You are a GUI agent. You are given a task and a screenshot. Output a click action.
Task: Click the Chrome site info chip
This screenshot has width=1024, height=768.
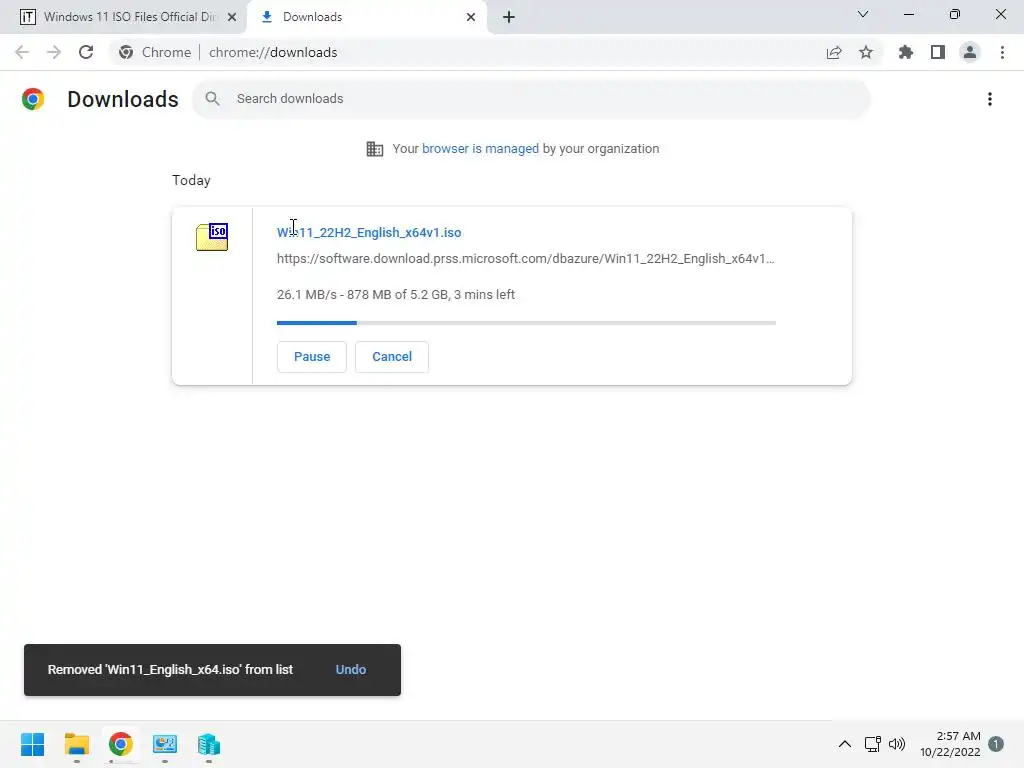tap(155, 52)
